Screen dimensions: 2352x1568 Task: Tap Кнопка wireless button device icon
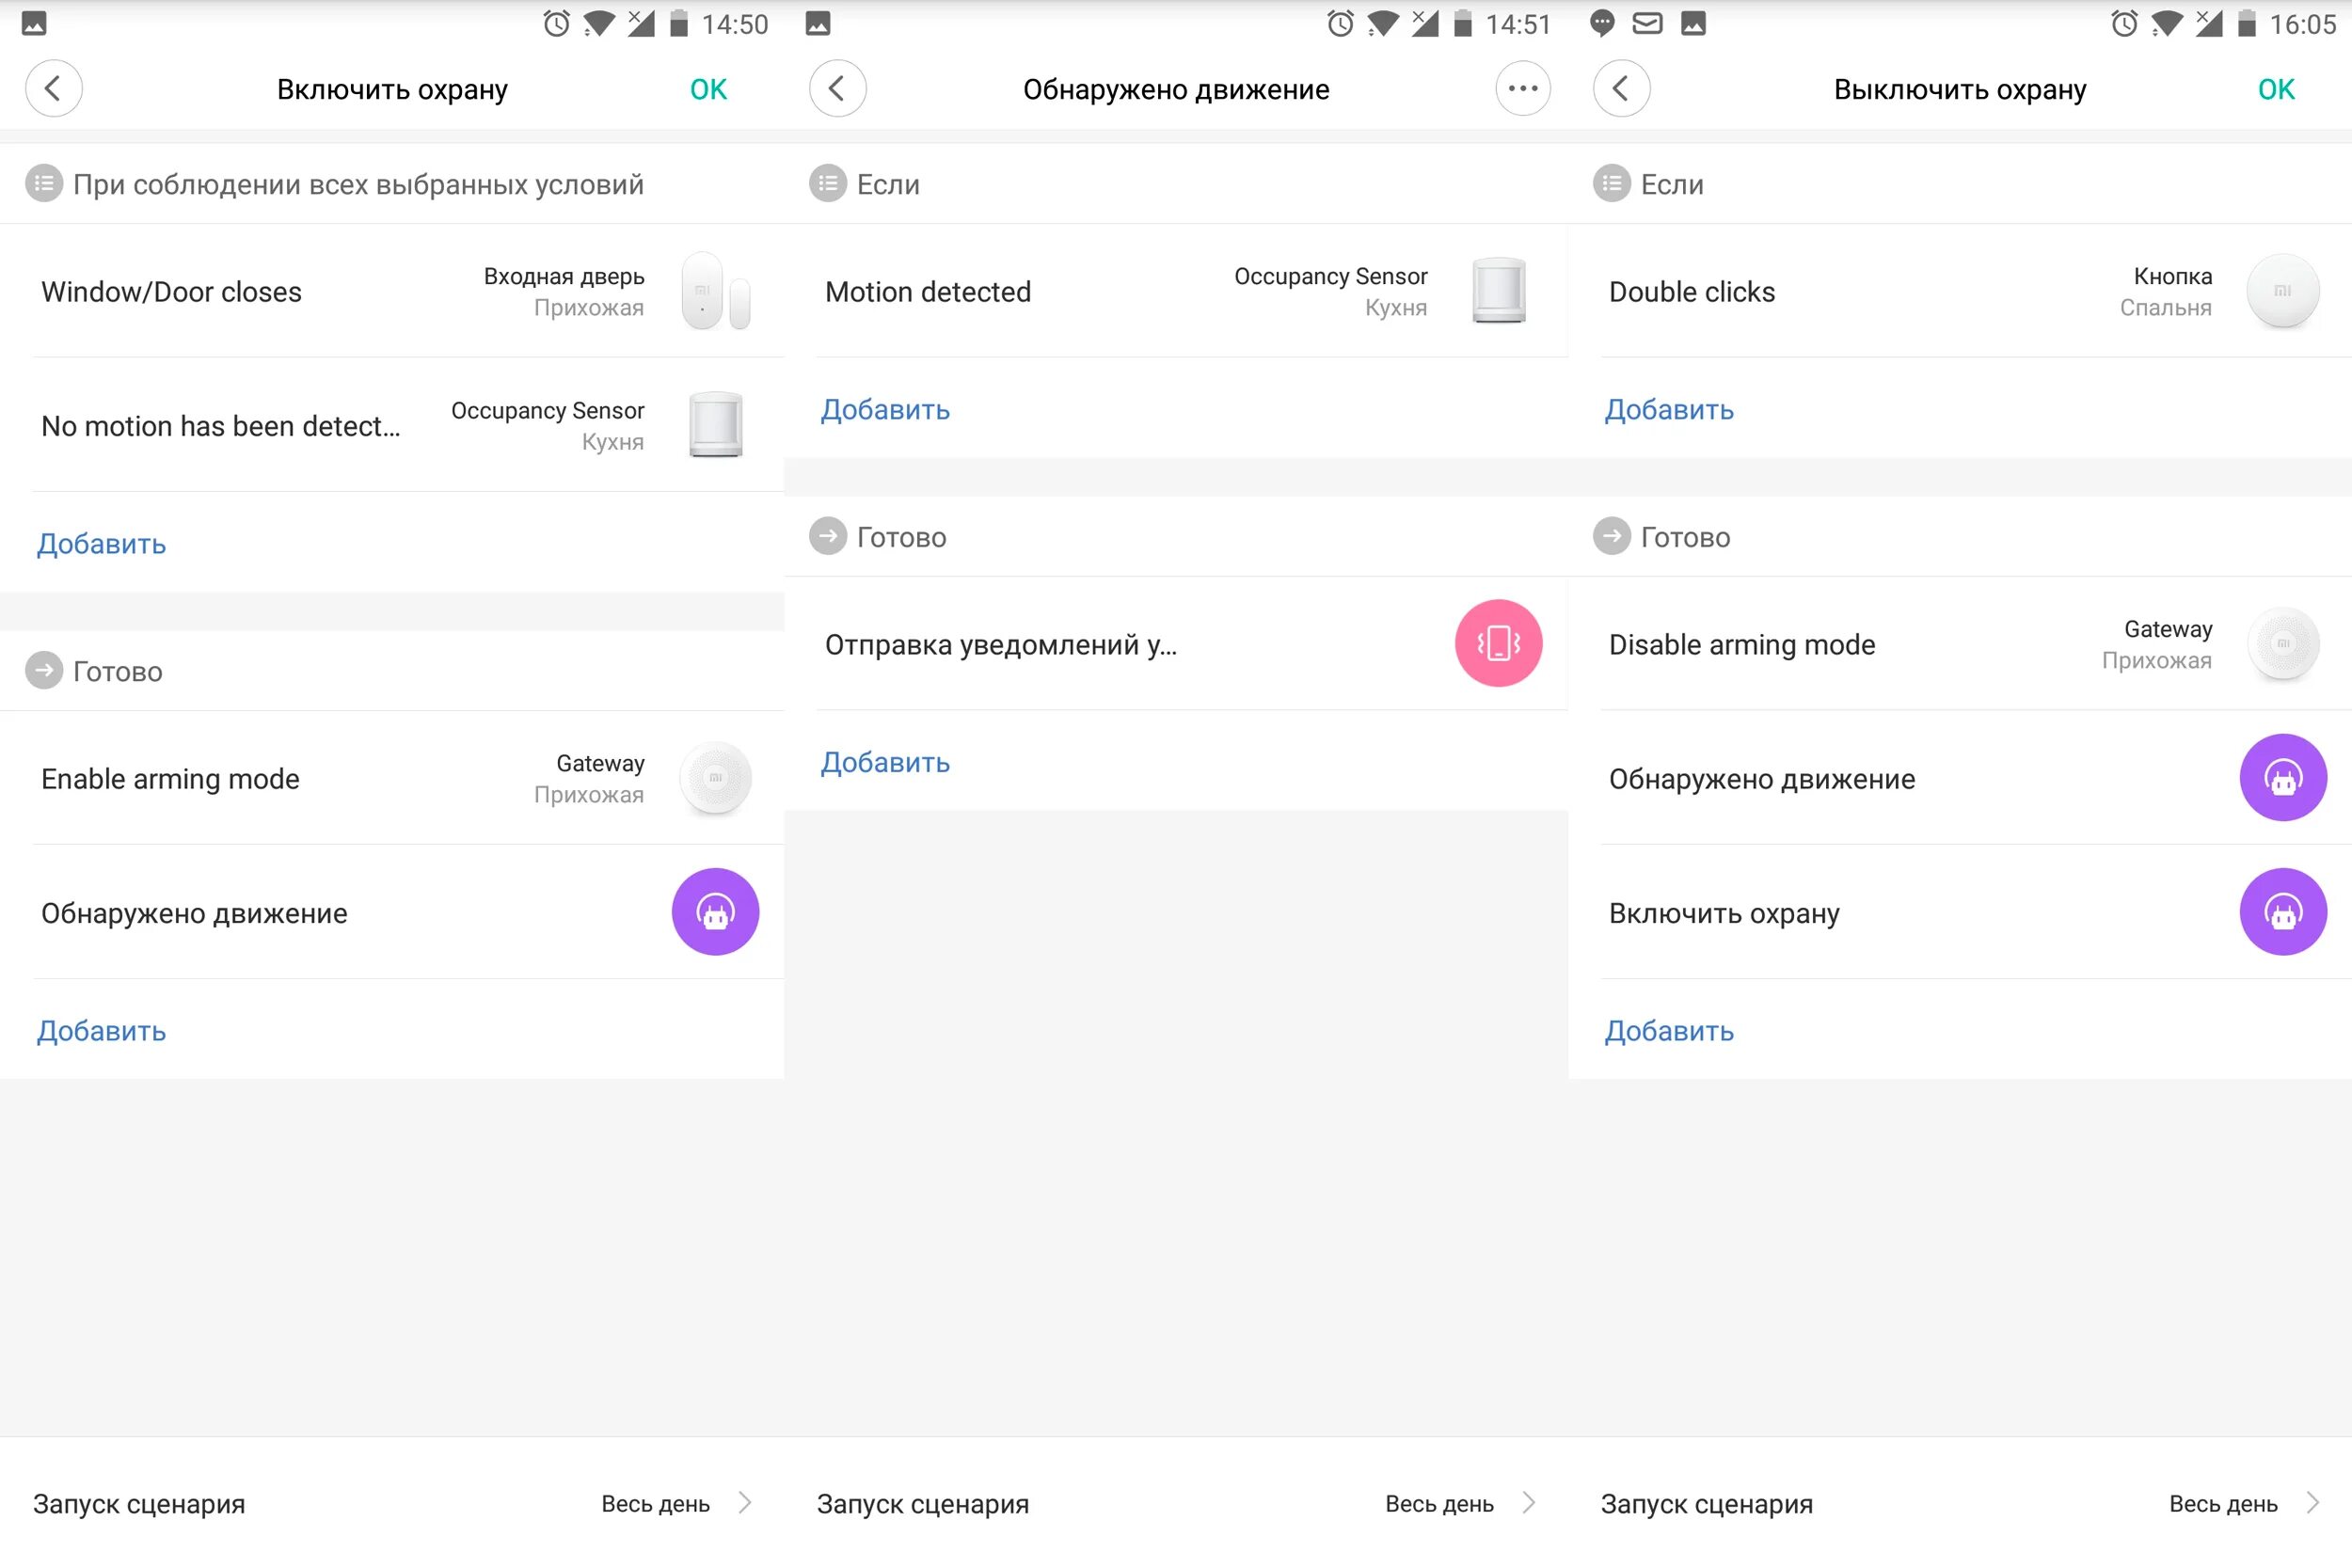[x=2282, y=291]
